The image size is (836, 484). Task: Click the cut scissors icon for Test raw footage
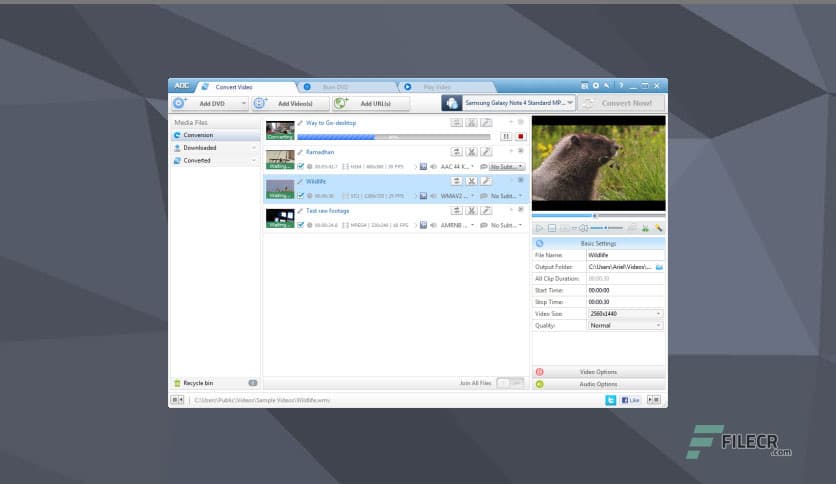[471, 211]
